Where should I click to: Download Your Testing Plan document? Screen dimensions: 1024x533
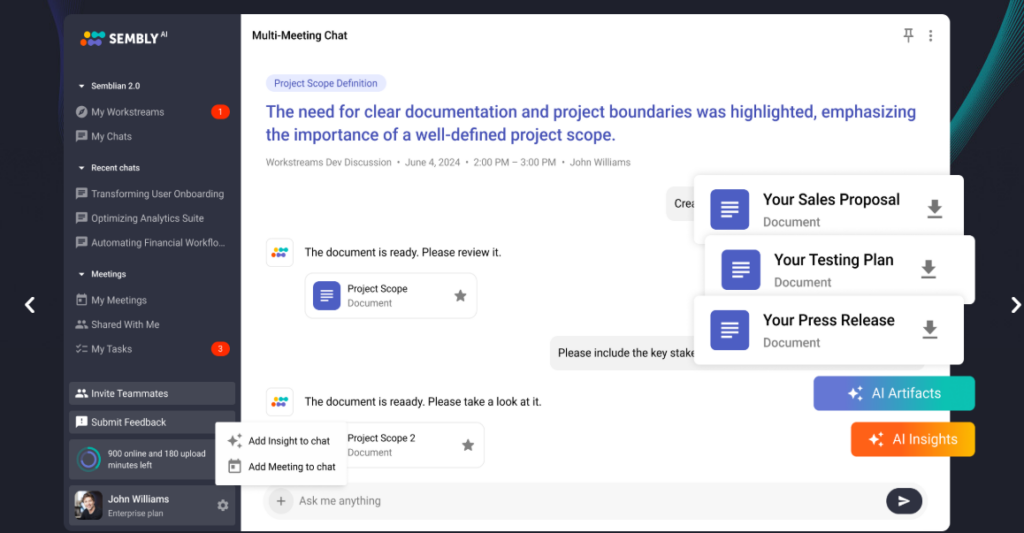[929, 269]
